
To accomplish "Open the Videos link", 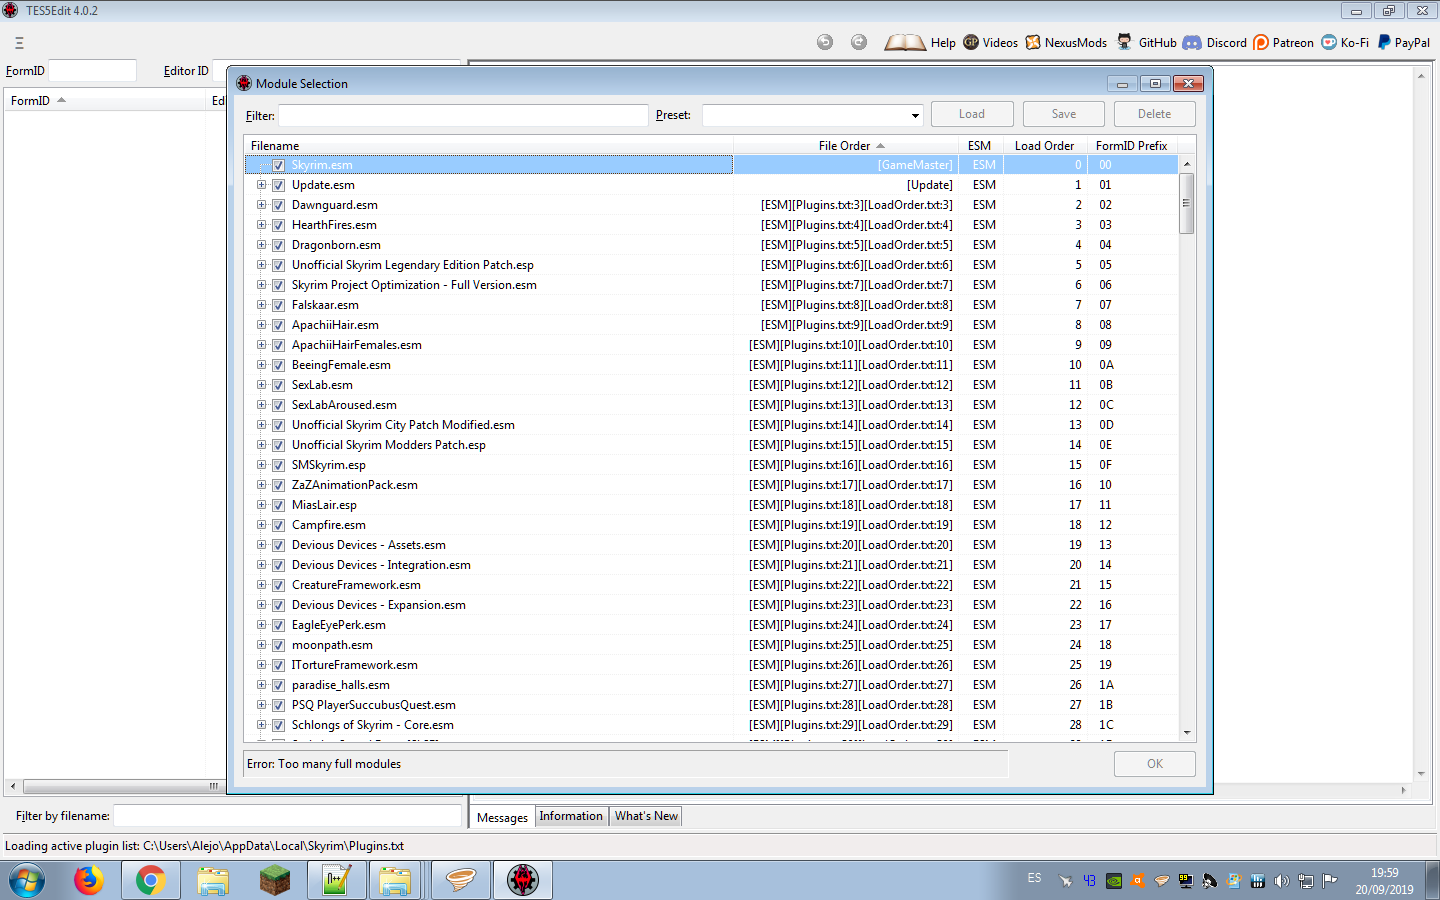I will (990, 43).
